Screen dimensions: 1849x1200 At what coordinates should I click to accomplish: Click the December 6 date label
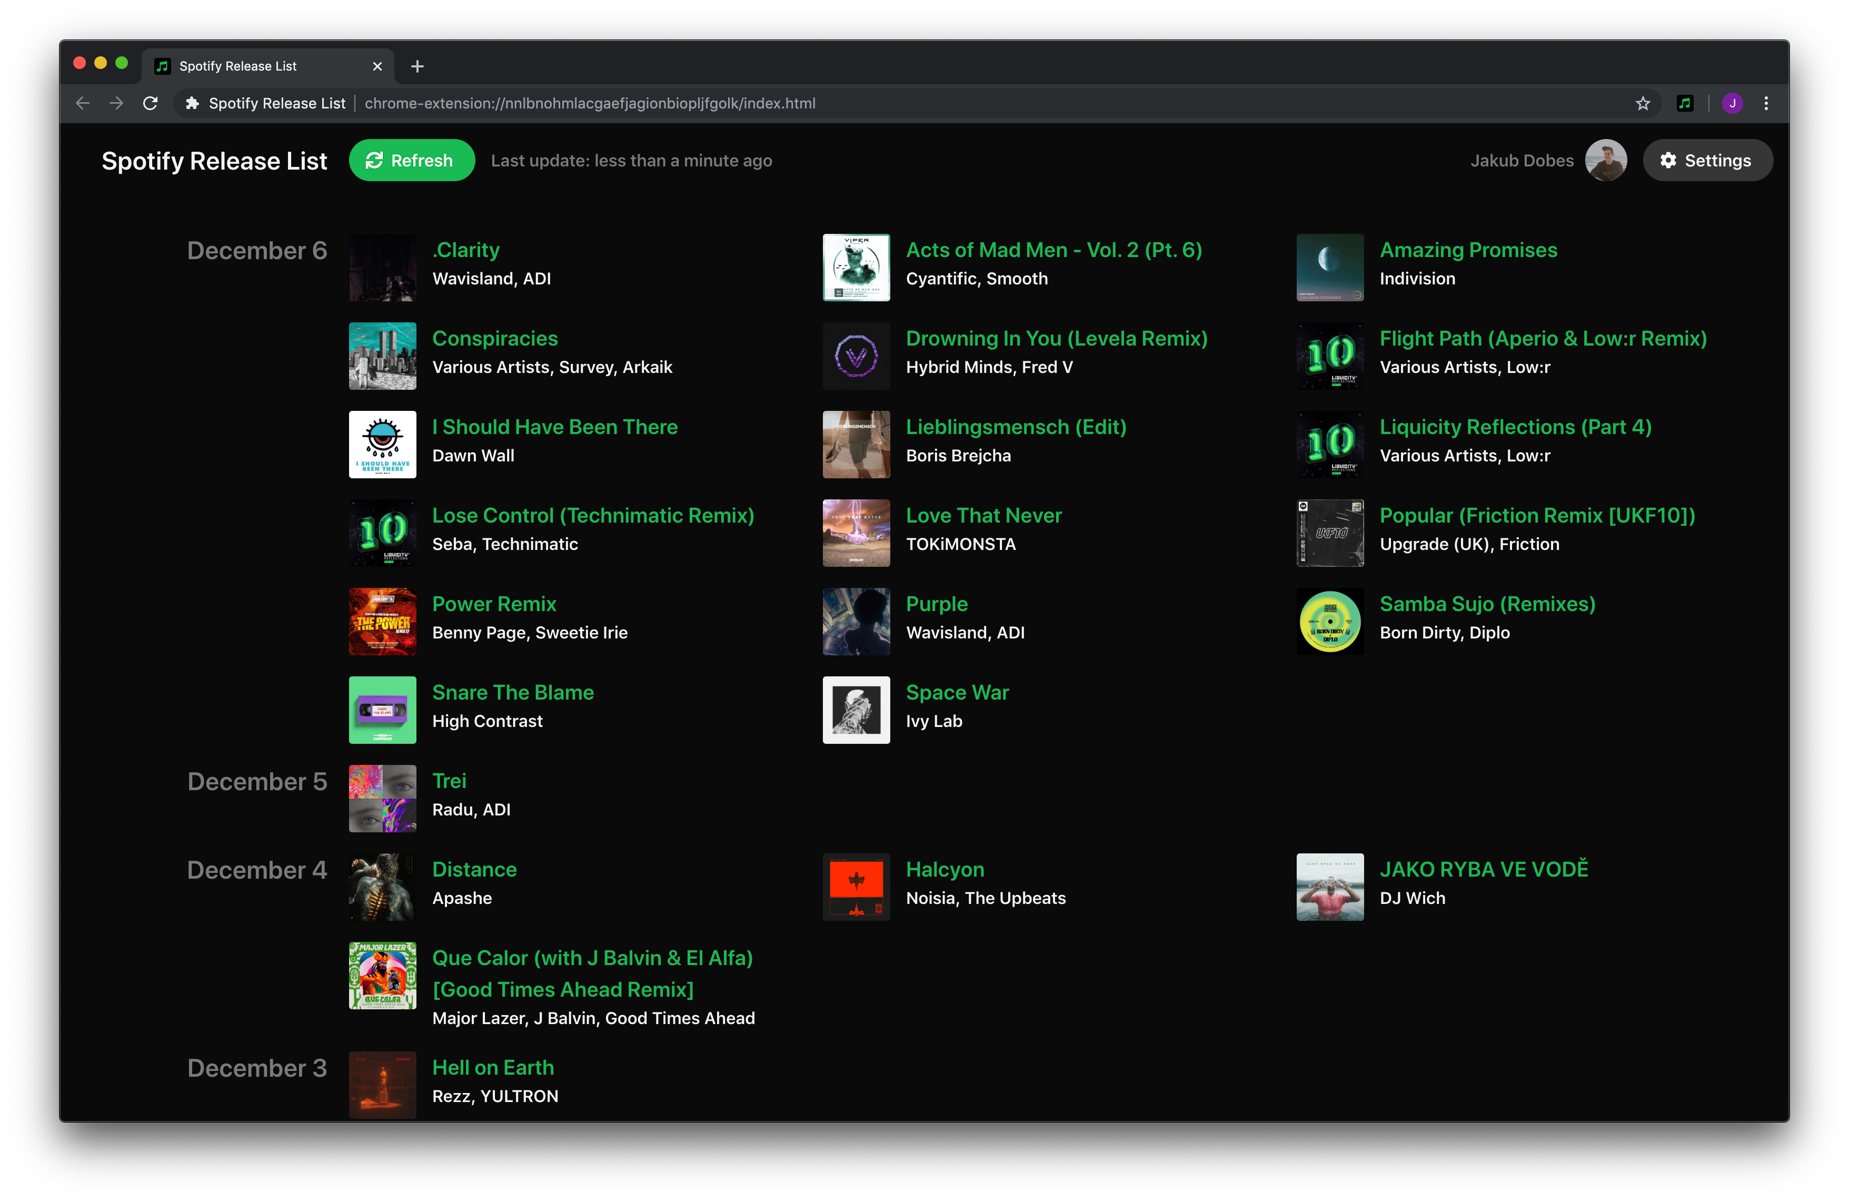pyautogui.click(x=257, y=251)
